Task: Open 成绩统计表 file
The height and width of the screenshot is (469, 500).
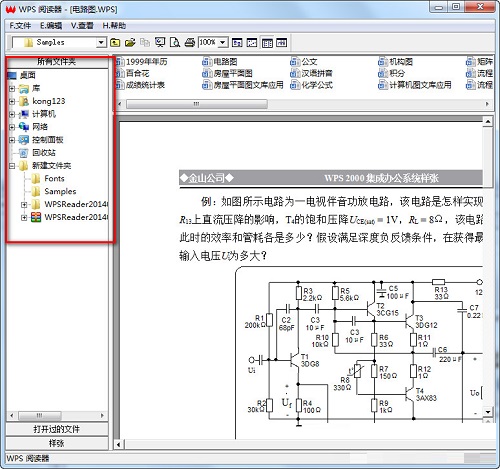Action: pos(145,85)
